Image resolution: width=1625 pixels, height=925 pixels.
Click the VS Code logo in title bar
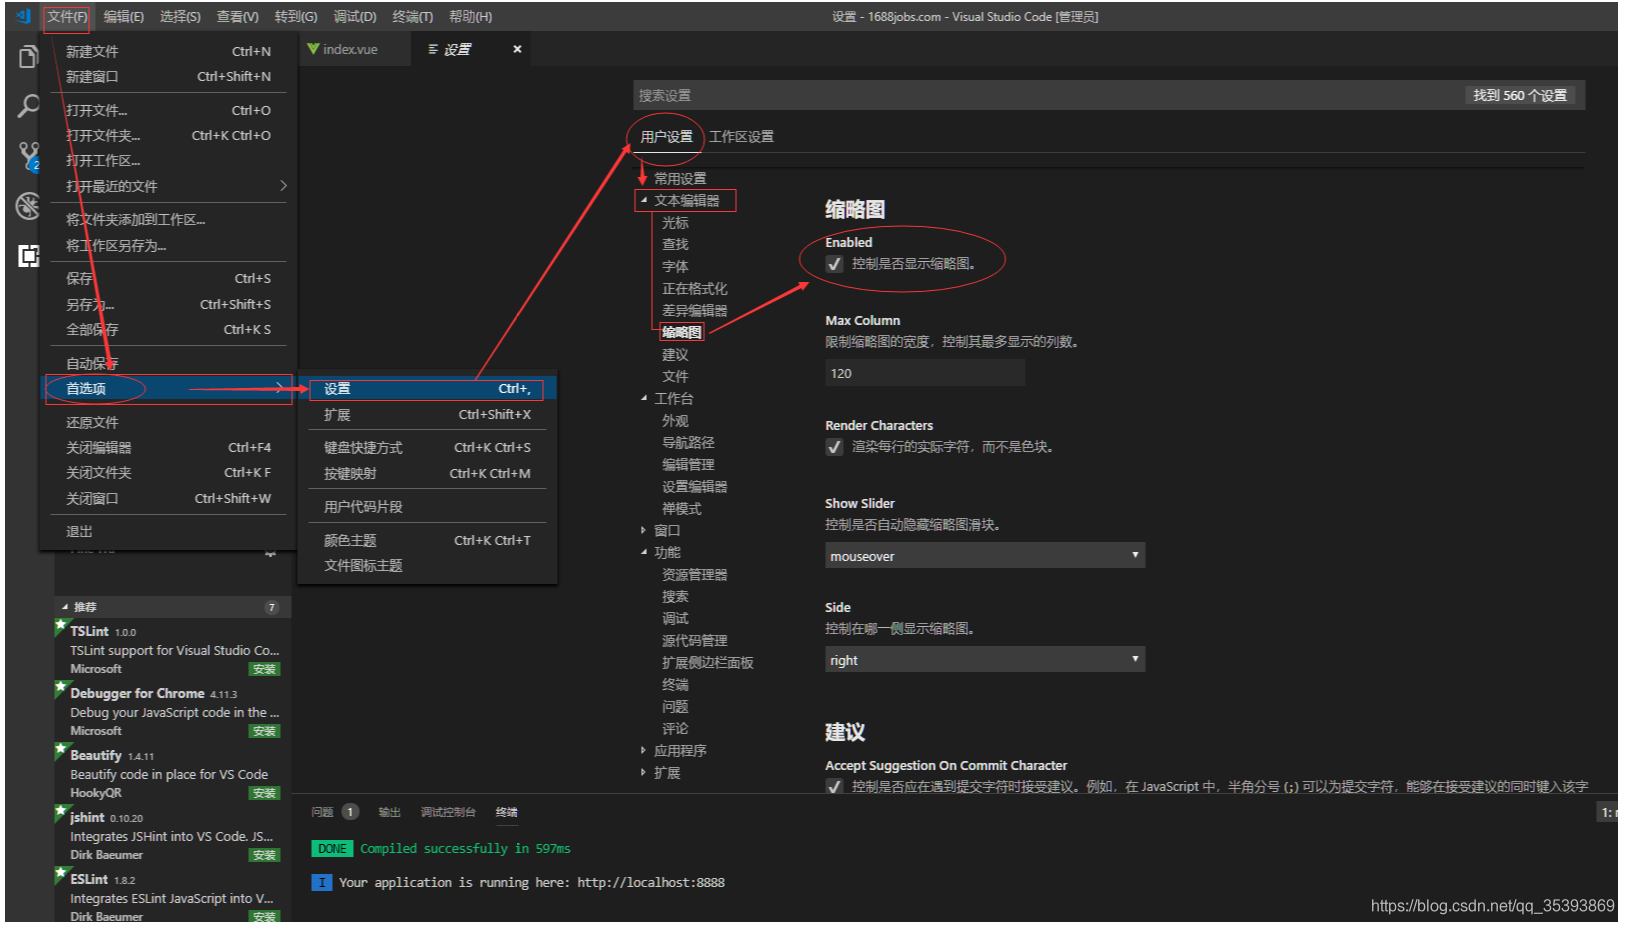(23, 16)
